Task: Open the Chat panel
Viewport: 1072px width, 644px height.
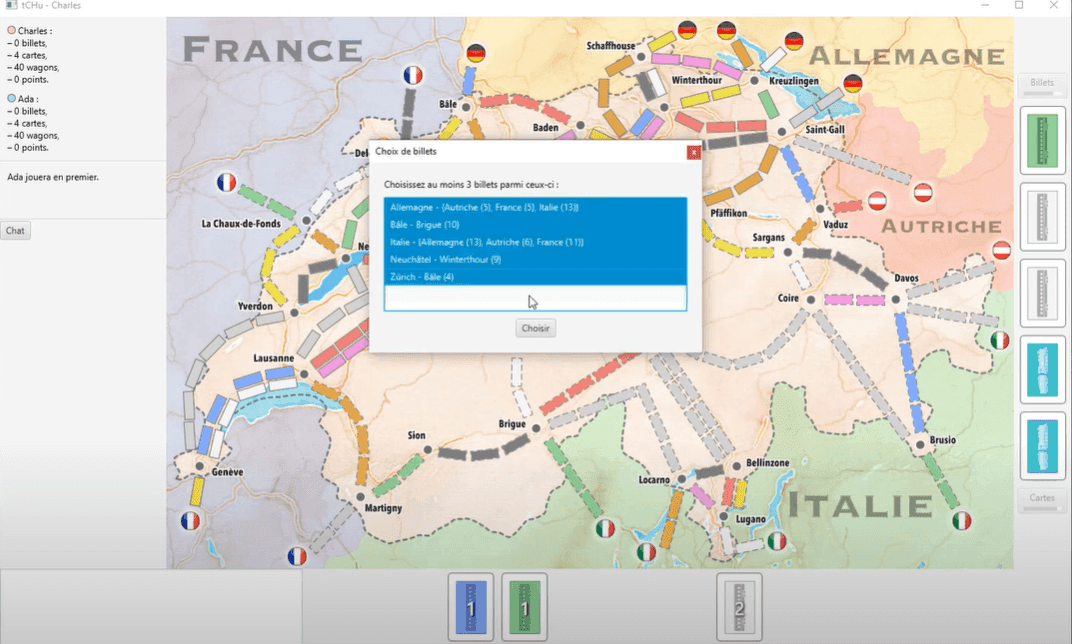Action: click(15, 230)
